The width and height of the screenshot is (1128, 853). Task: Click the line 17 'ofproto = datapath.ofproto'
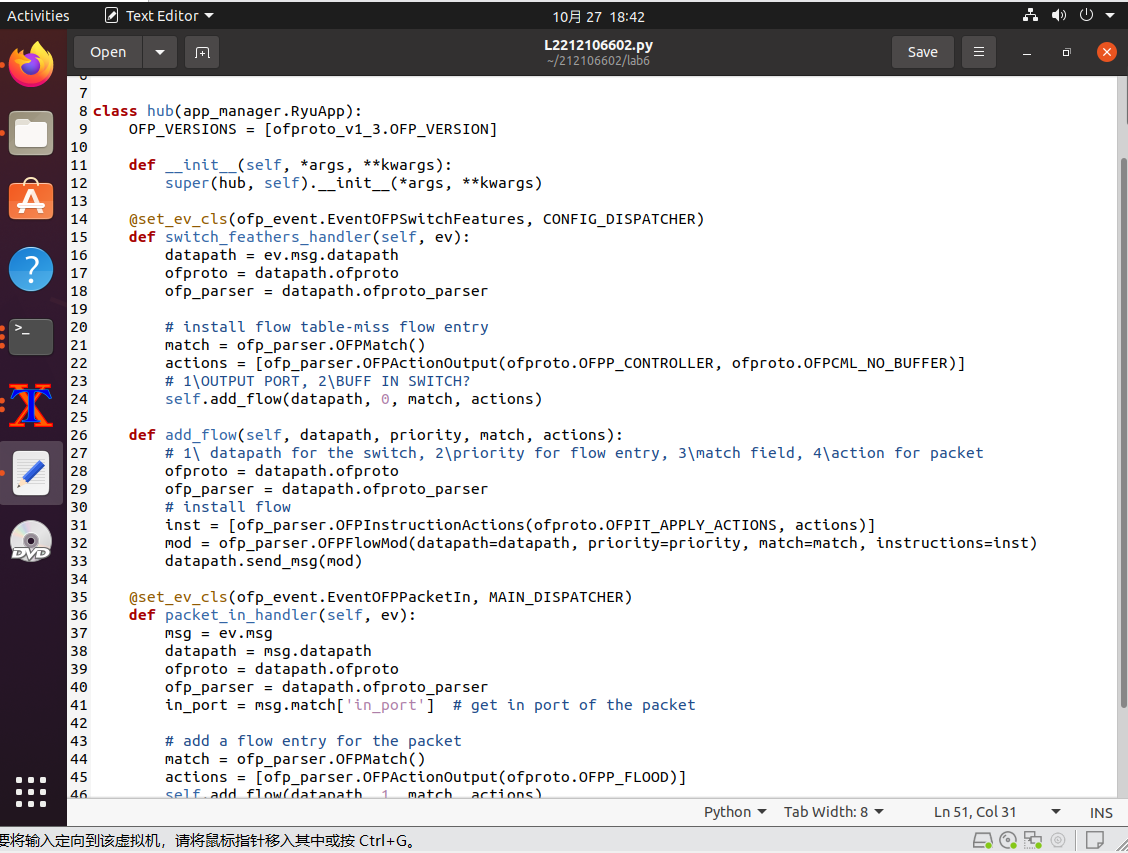tap(281, 273)
